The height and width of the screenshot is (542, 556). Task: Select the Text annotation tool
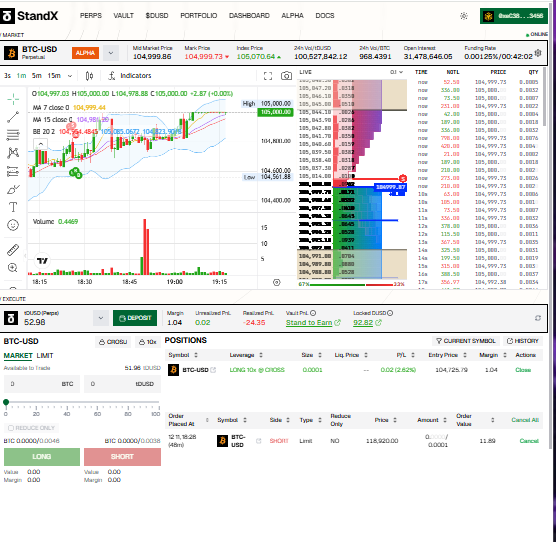tap(13, 207)
